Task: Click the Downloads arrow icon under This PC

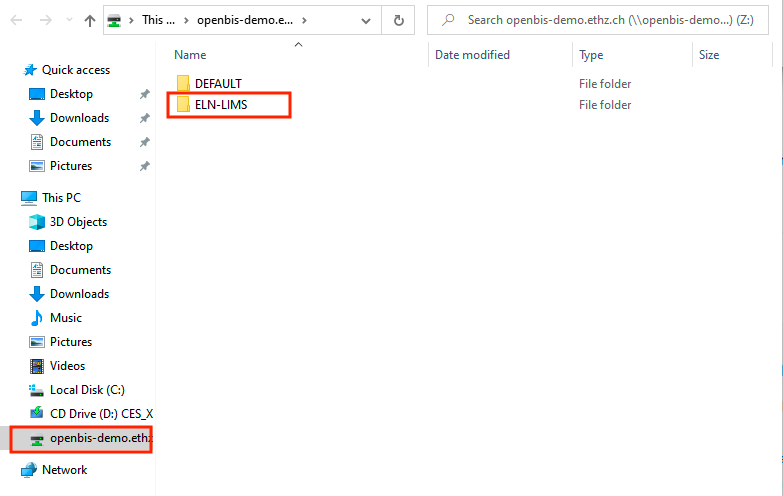Action: click(37, 294)
